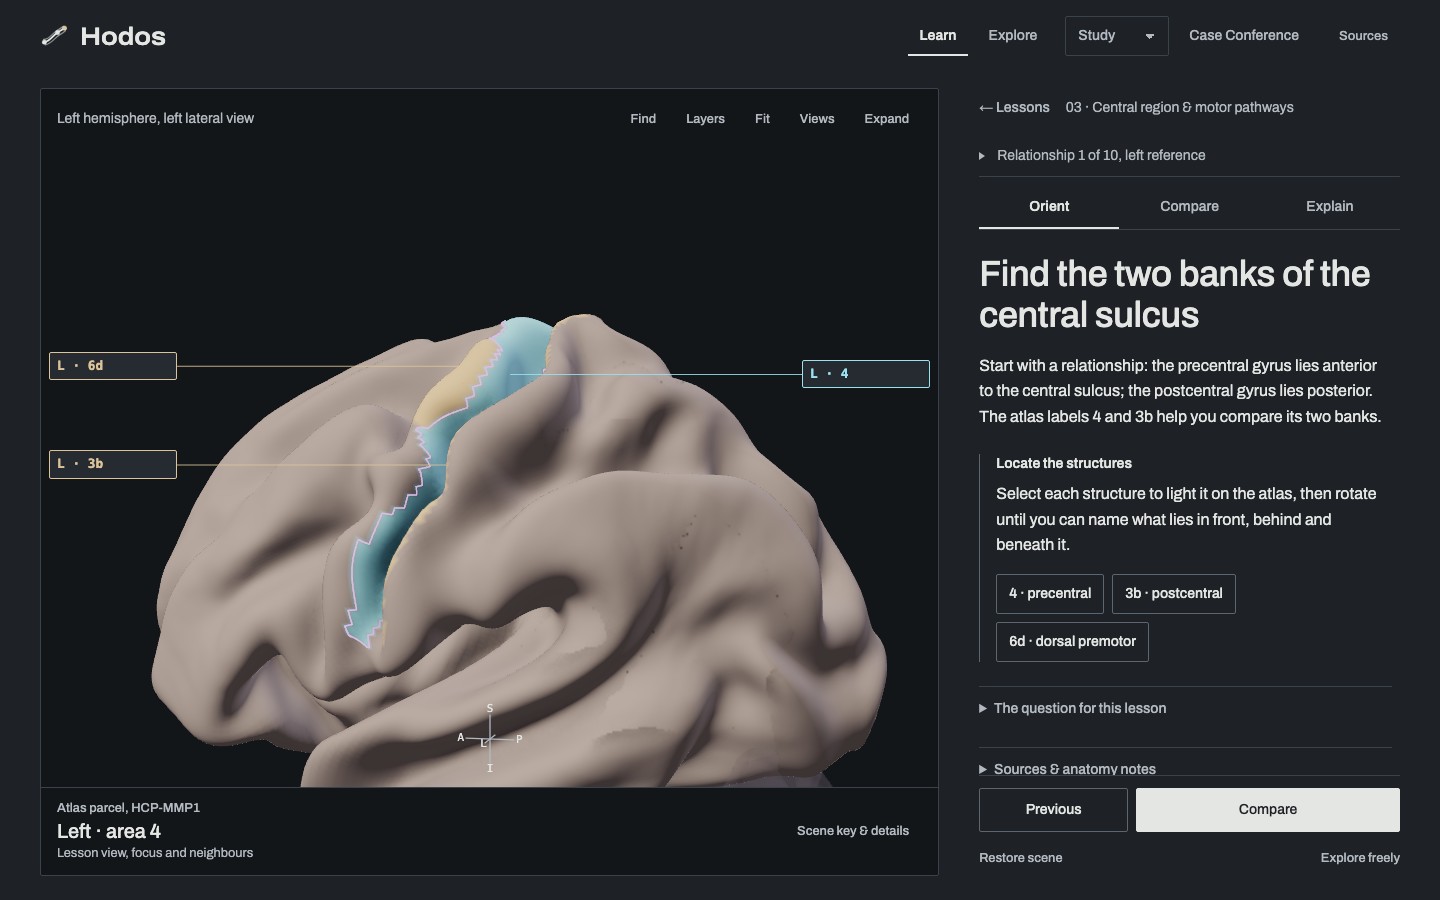Image resolution: width=1440 pixels, height=900 pixels.
Task: Restore the scene
Action: 1020,858
